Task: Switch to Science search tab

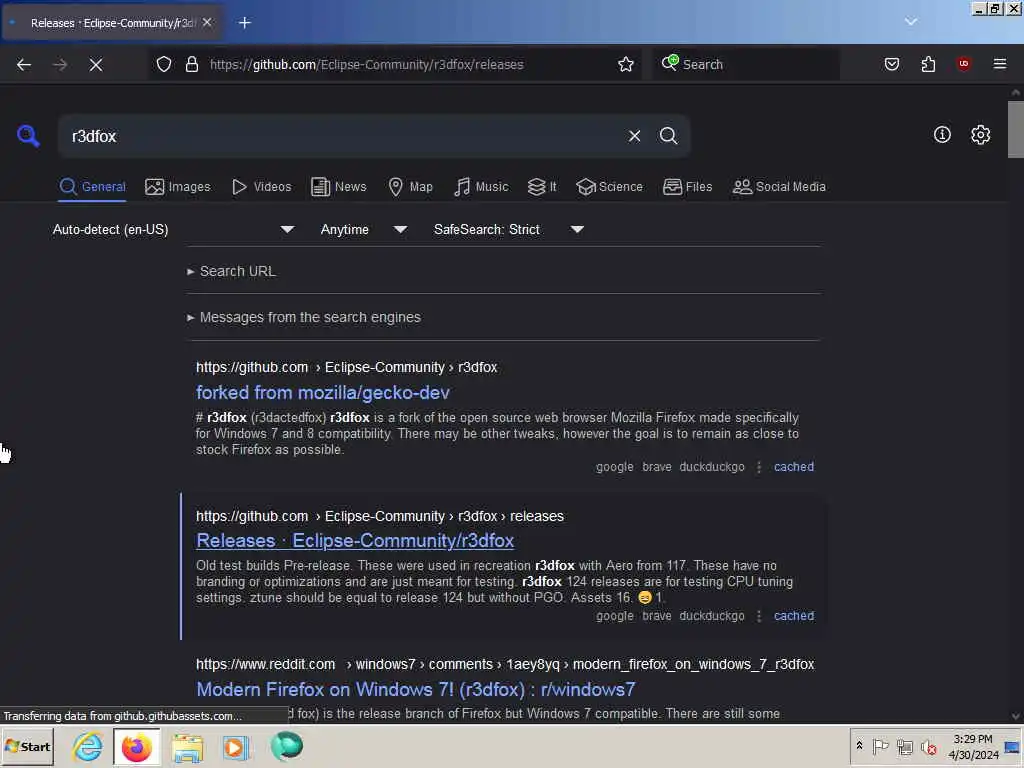Action: point(609,187)
